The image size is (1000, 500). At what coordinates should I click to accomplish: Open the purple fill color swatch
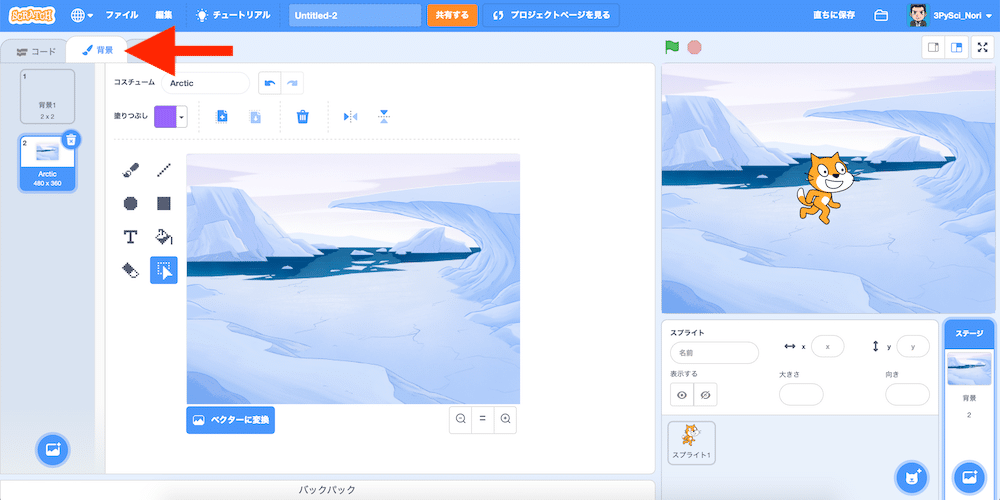[170, 117]
